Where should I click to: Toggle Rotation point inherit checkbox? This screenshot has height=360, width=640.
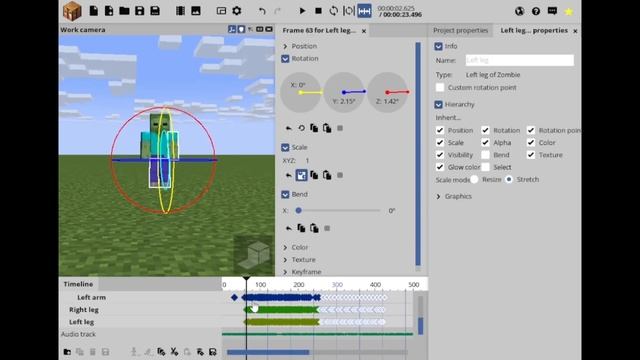coord(531,130)
